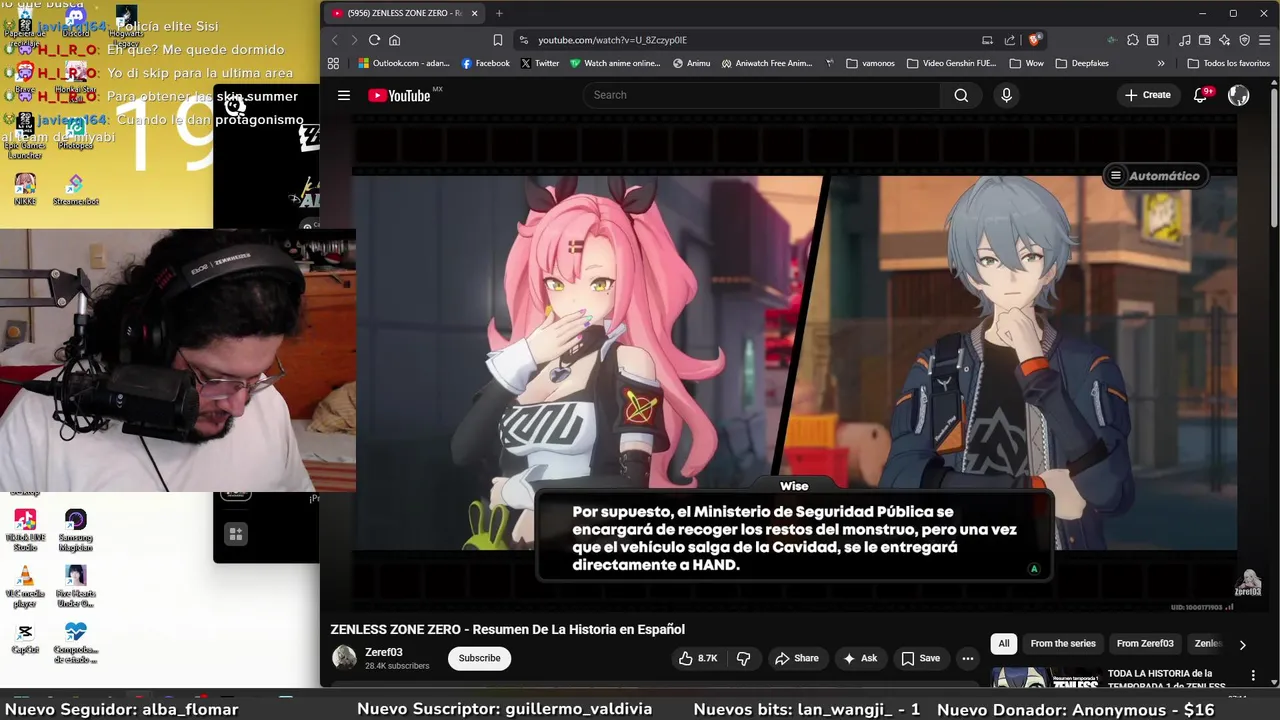Viewport: 1280px width, 720px height.
Task: Share the video
Action: coord(797,658)
